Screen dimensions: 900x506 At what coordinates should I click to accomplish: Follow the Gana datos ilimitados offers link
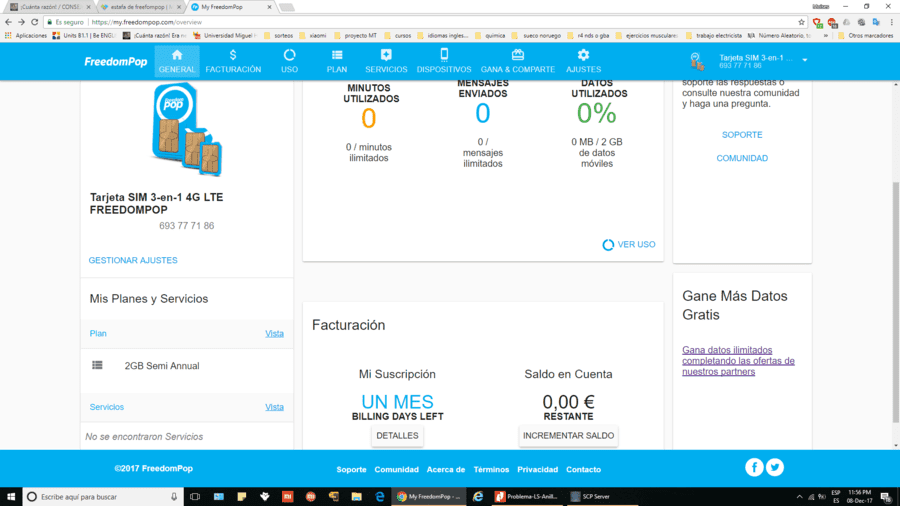tap(738, 361)
